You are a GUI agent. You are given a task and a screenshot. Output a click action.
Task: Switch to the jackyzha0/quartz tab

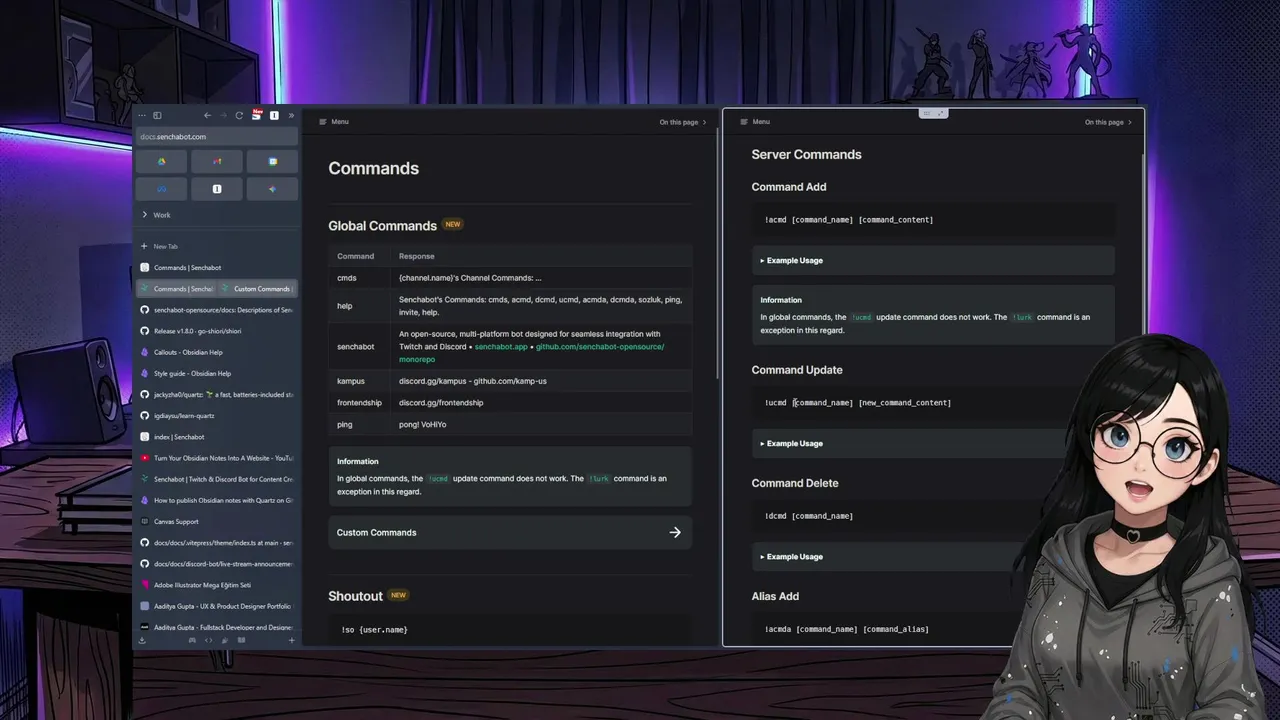point(217,394)
